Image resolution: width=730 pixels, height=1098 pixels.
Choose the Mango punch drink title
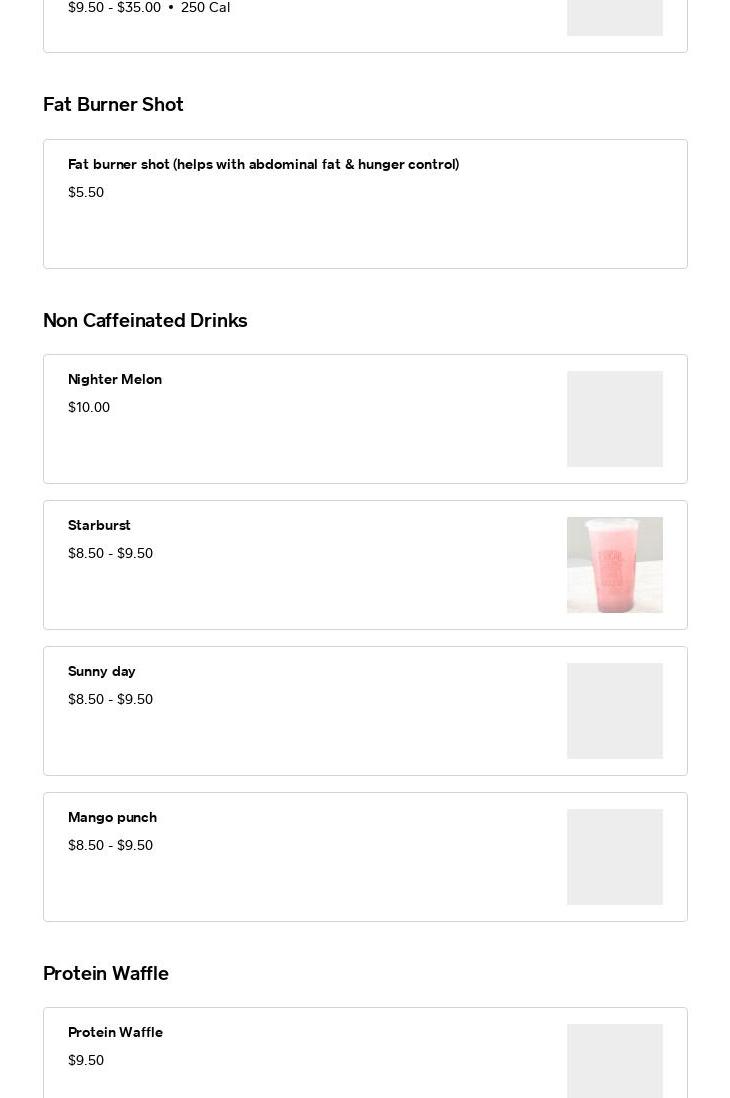tap(112, 817)
